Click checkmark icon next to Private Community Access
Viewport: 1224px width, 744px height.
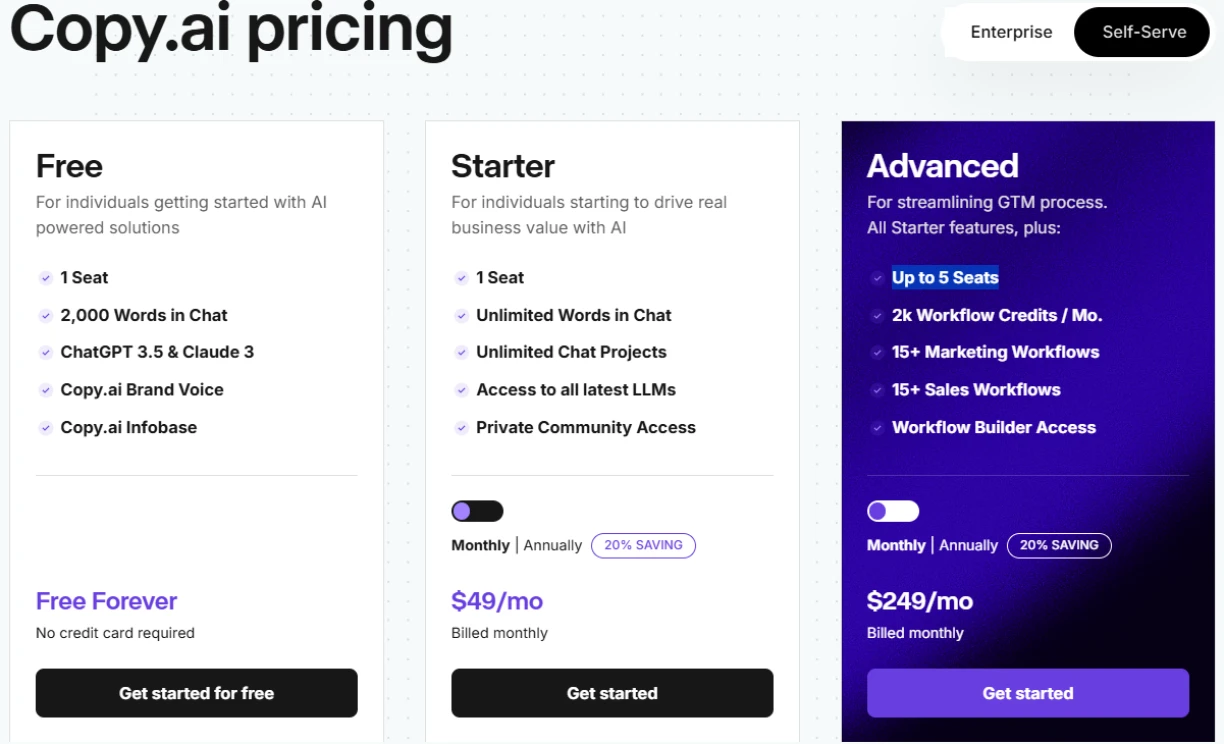pyautogui.click(x=461, y=427)
